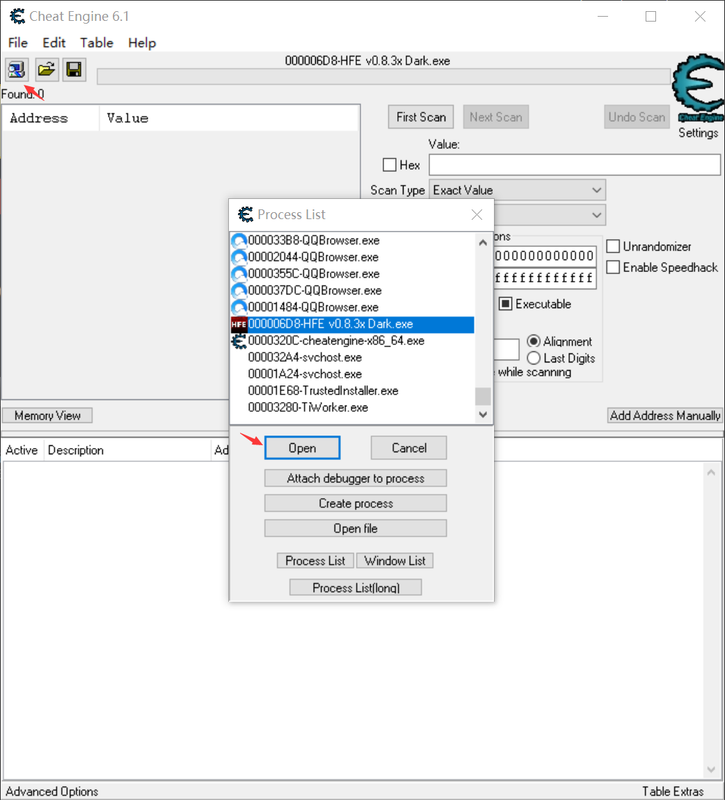Toggle the Executable checkbox
The width and height of the screenshot is (725, 800).
pos(505,304)
